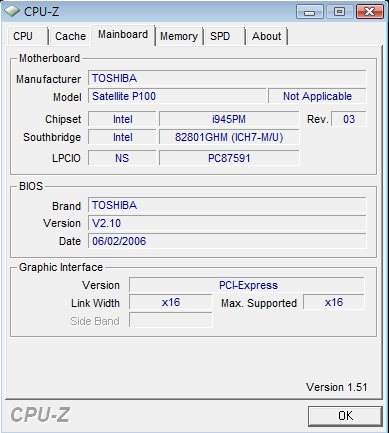
Task: Click the PC87591 LPCIO value
Action: click(229, 158)
